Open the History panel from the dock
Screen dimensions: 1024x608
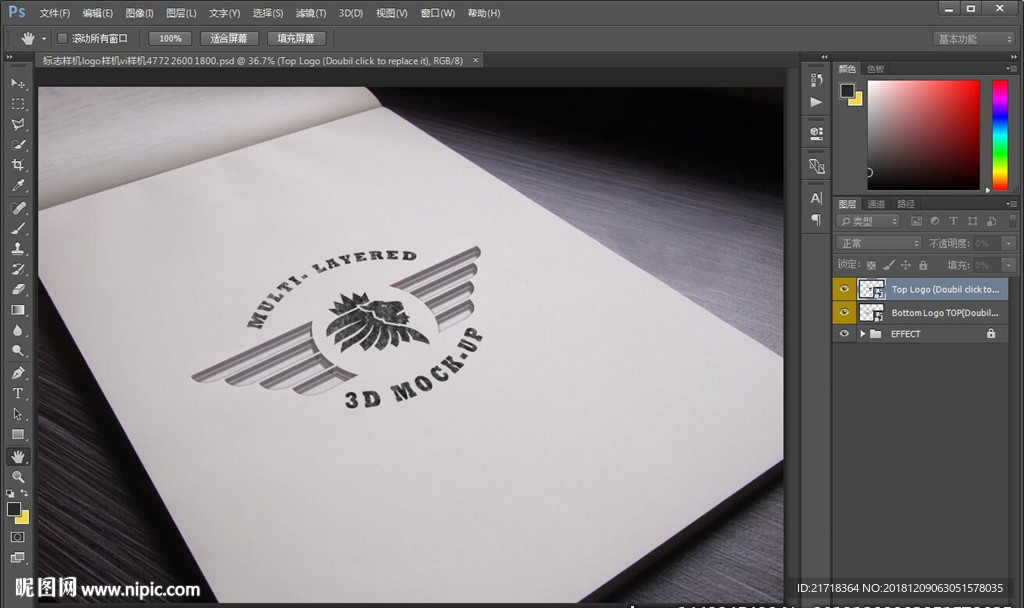(x=816, y=80)
